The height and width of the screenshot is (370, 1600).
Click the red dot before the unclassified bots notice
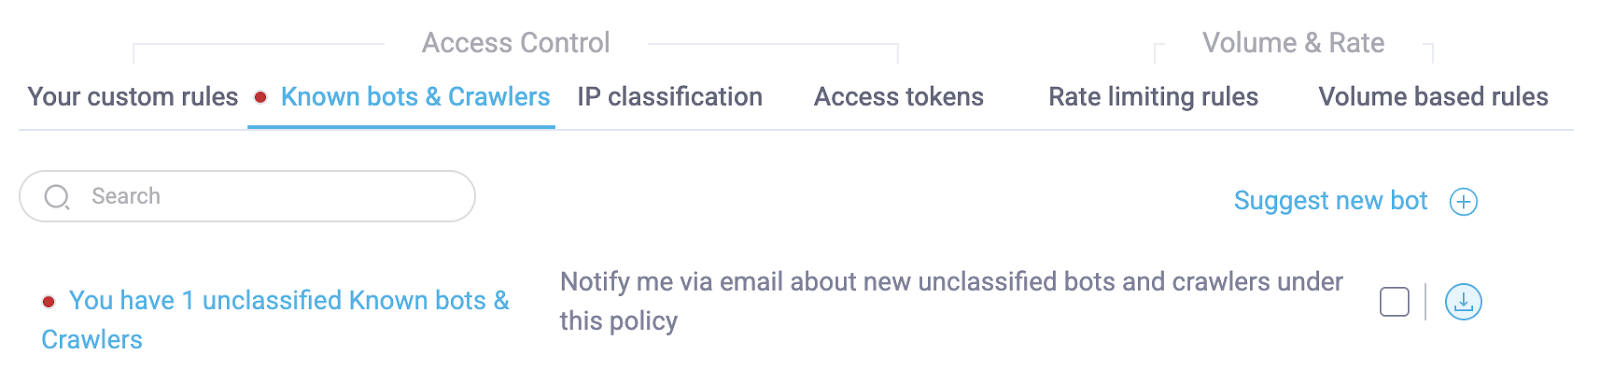pyautogui.click(x=48, y=301)
